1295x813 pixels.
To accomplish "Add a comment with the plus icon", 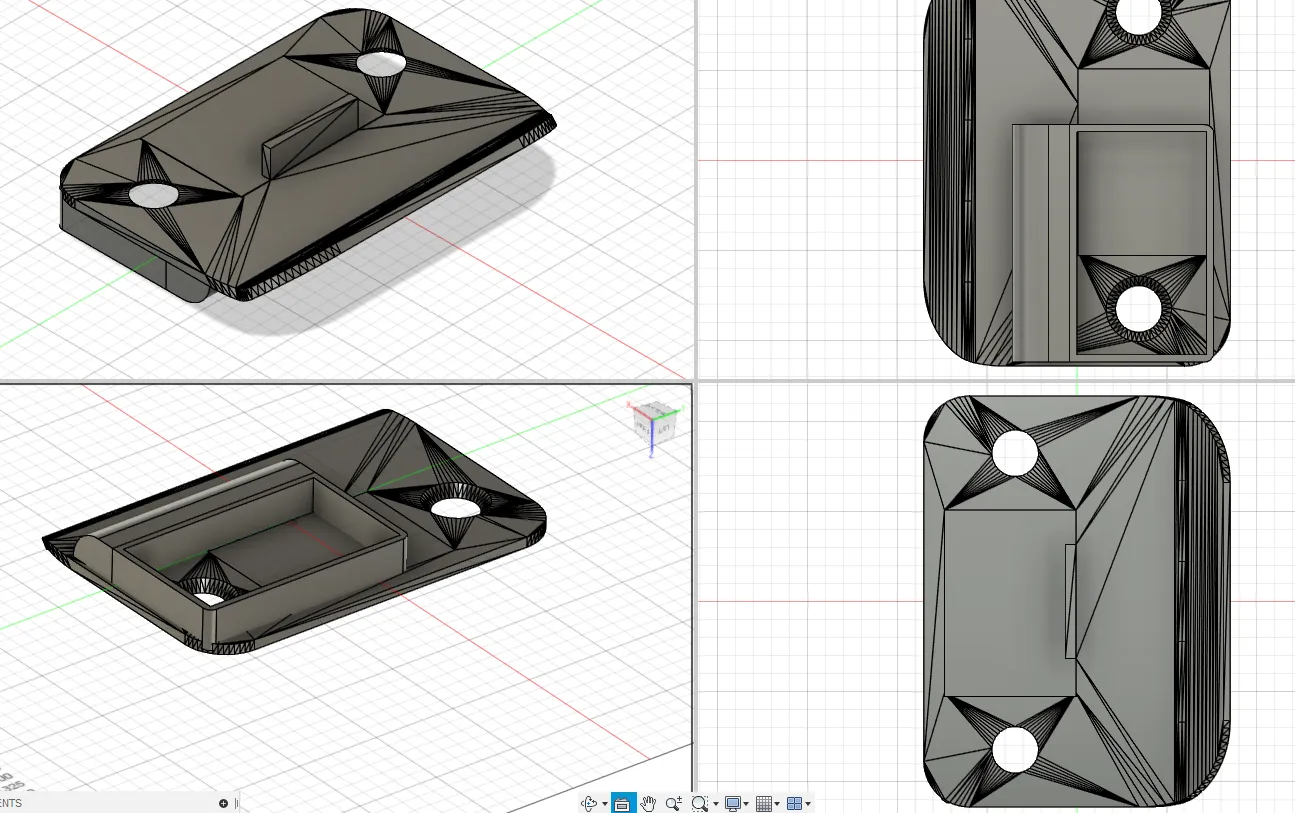I will pos(223,803).
